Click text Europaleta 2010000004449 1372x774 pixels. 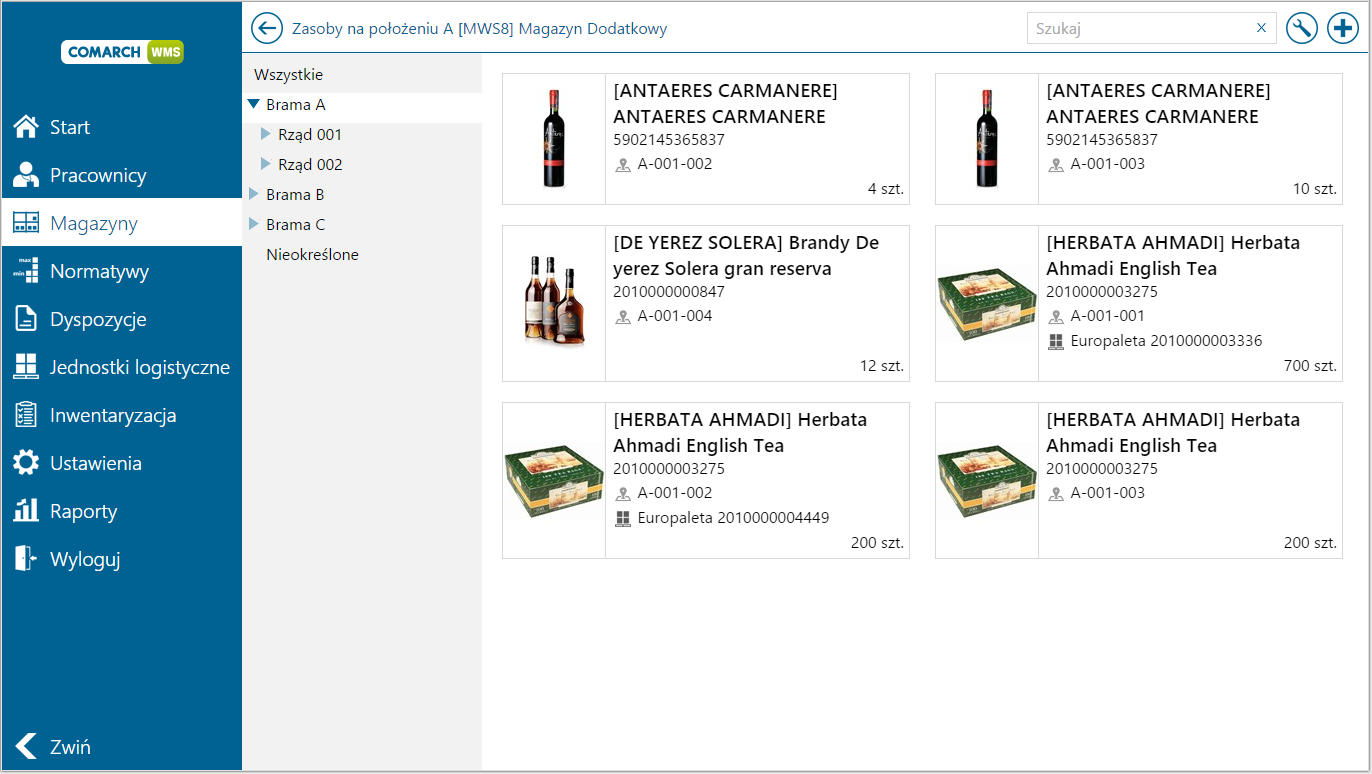point(733,518)
